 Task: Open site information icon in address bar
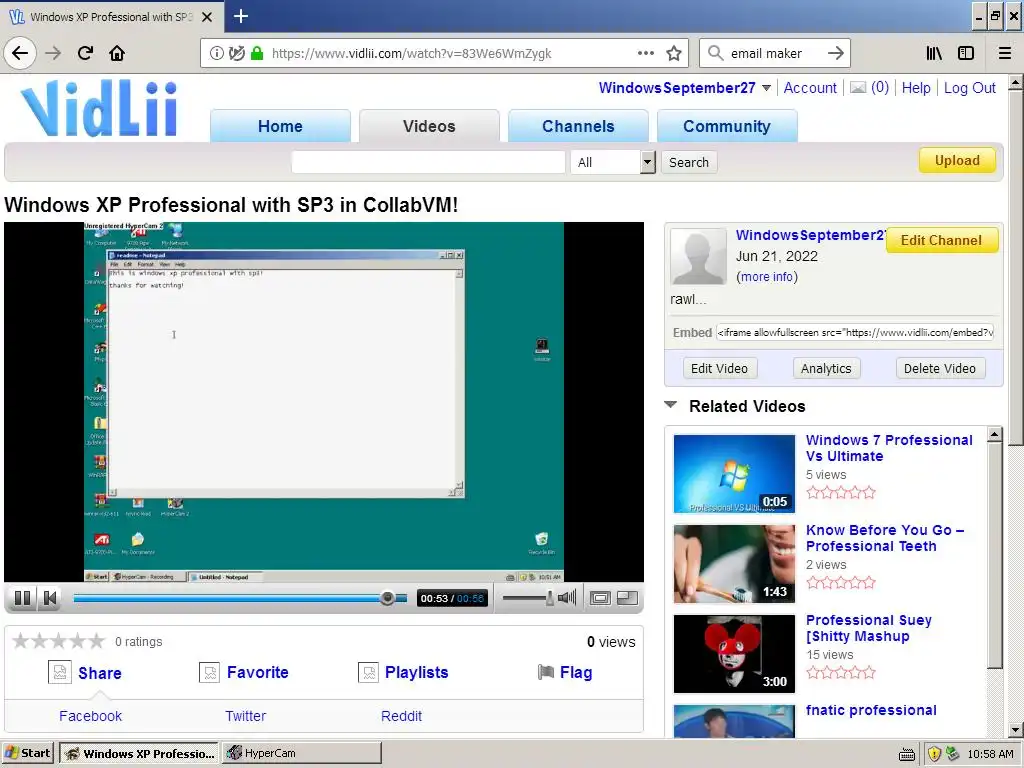pyautogui.click(x=216, y=54)
